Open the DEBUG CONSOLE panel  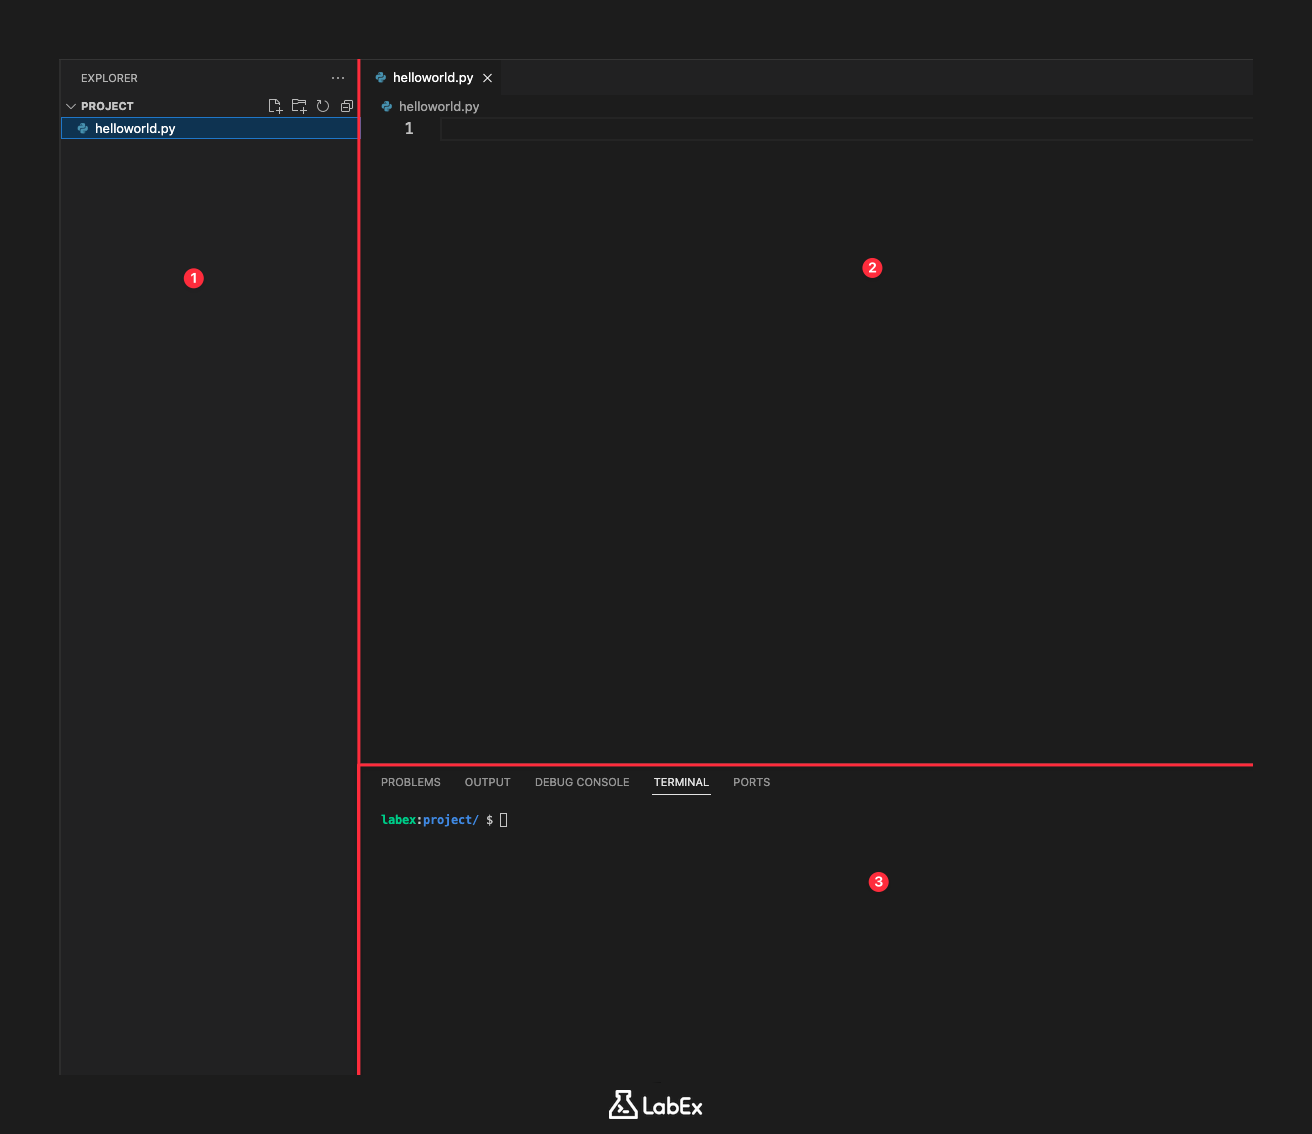coord(582,782)
